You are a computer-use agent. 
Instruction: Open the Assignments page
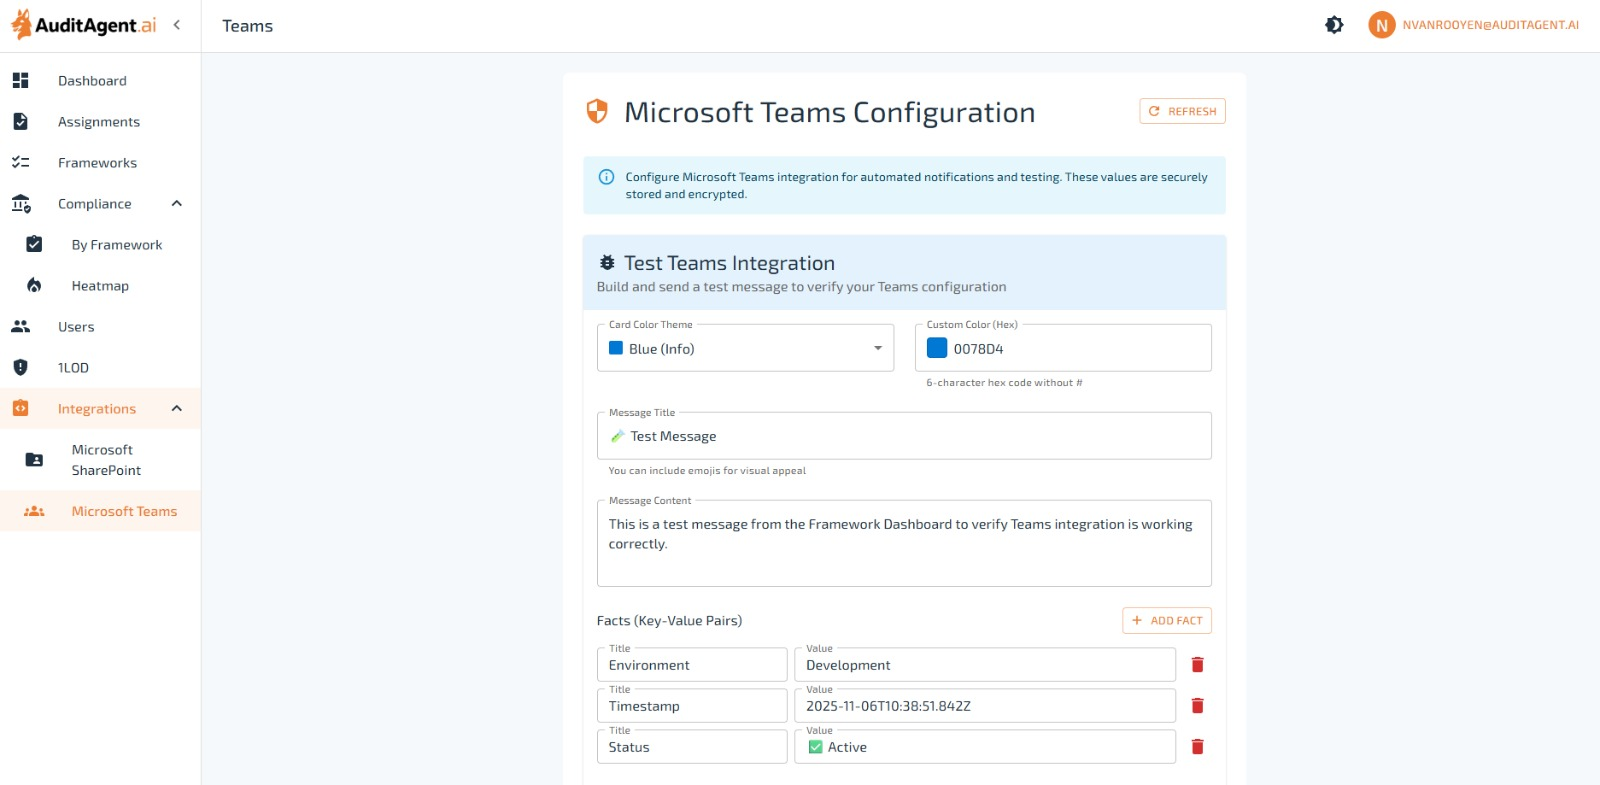98,122
